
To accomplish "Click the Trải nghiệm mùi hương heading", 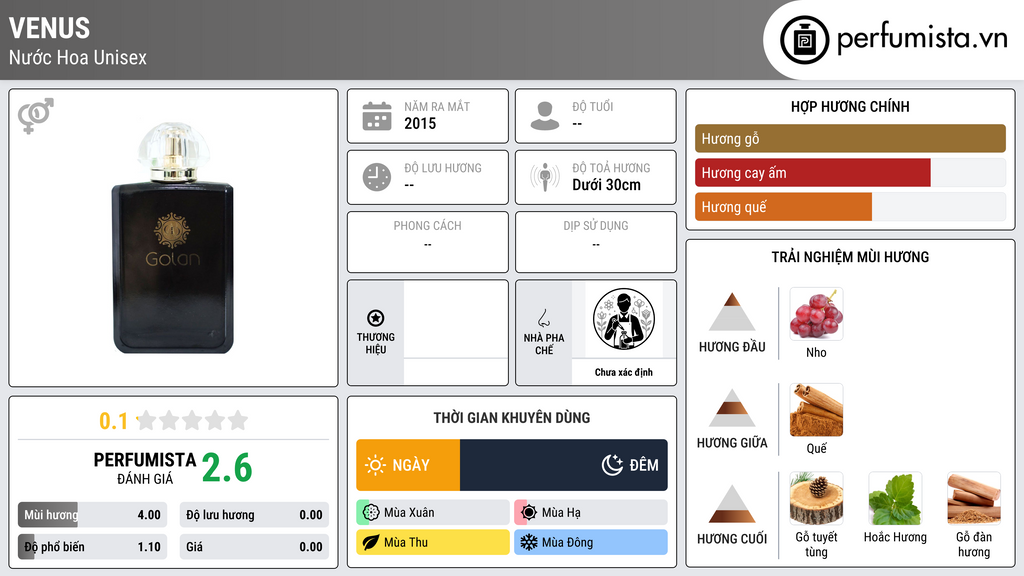I will pyautogui.click(x=850, y=257).
